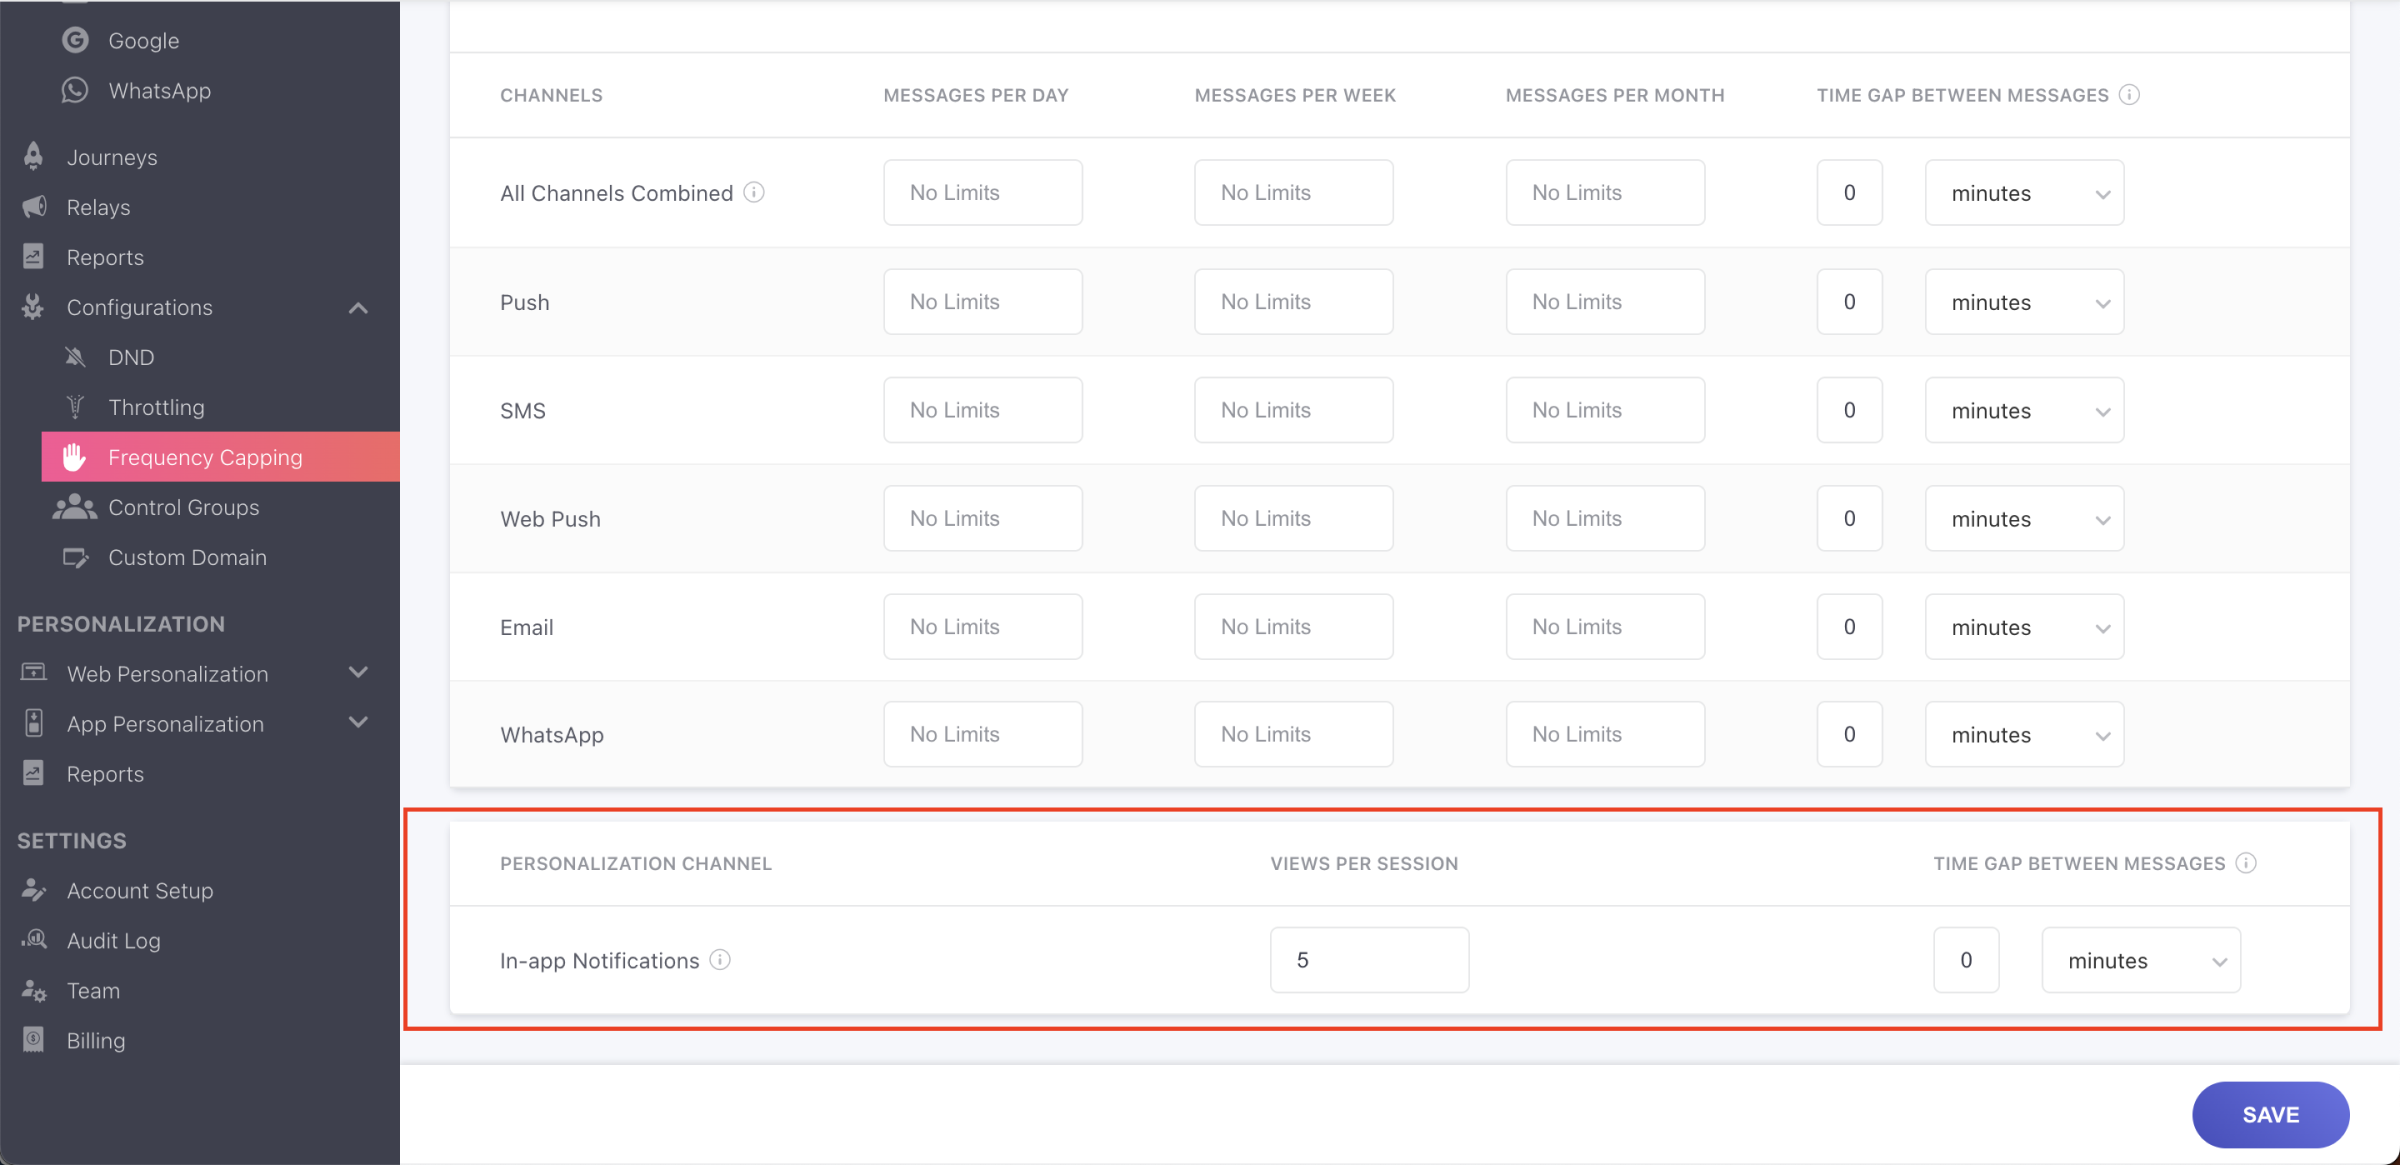Open Push time gap unit dropdown
The height and width of the screenshot is (1165, 2400).
pyautogui.click(x=2023, y=302)
